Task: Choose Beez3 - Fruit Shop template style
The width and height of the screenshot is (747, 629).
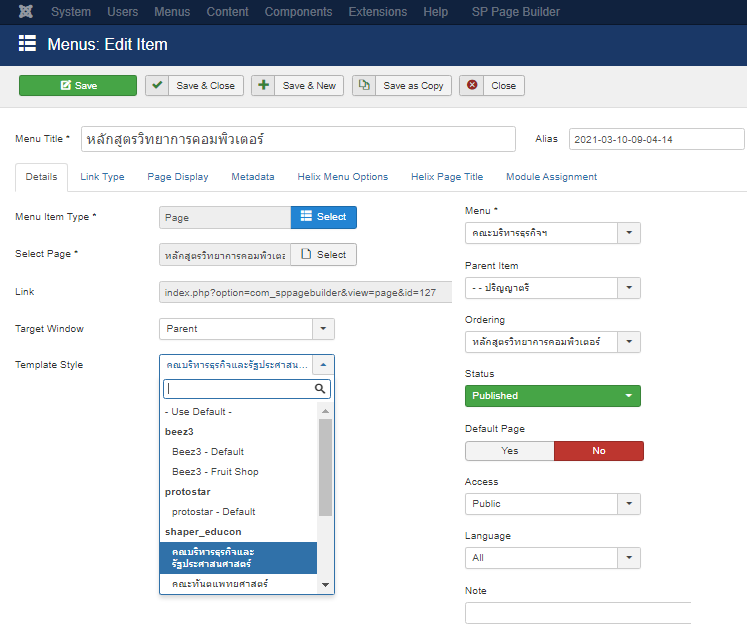Action: pyautogui.click(x=215, y=472)
